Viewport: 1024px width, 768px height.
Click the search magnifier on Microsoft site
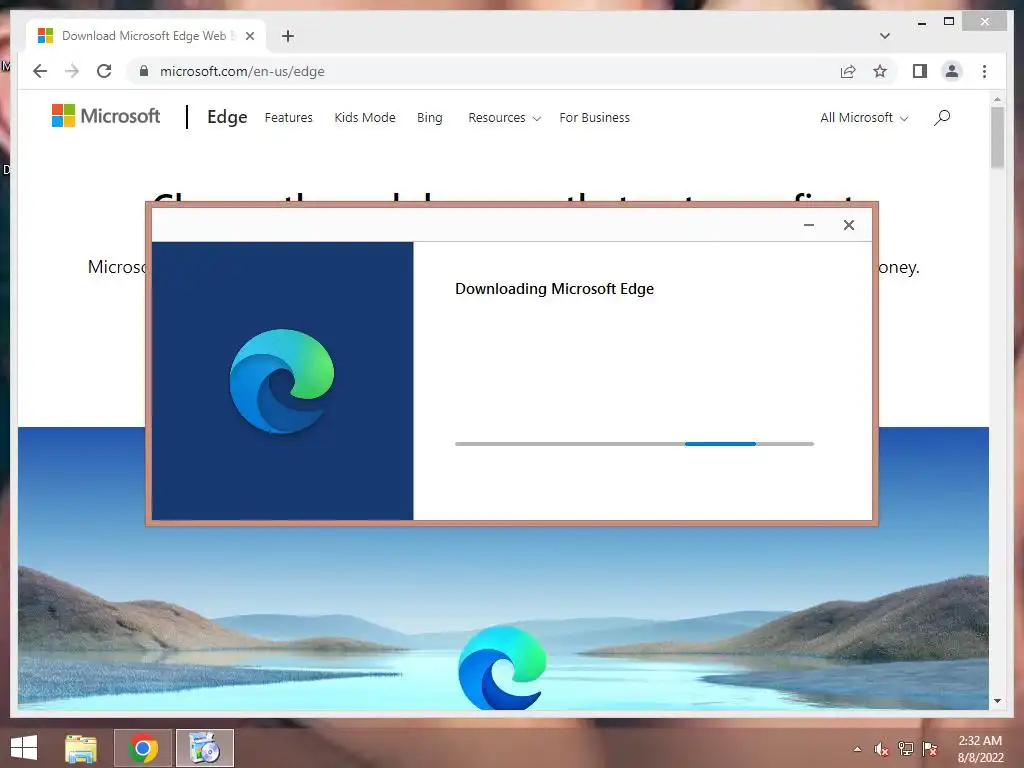click(x=942, y=118)
